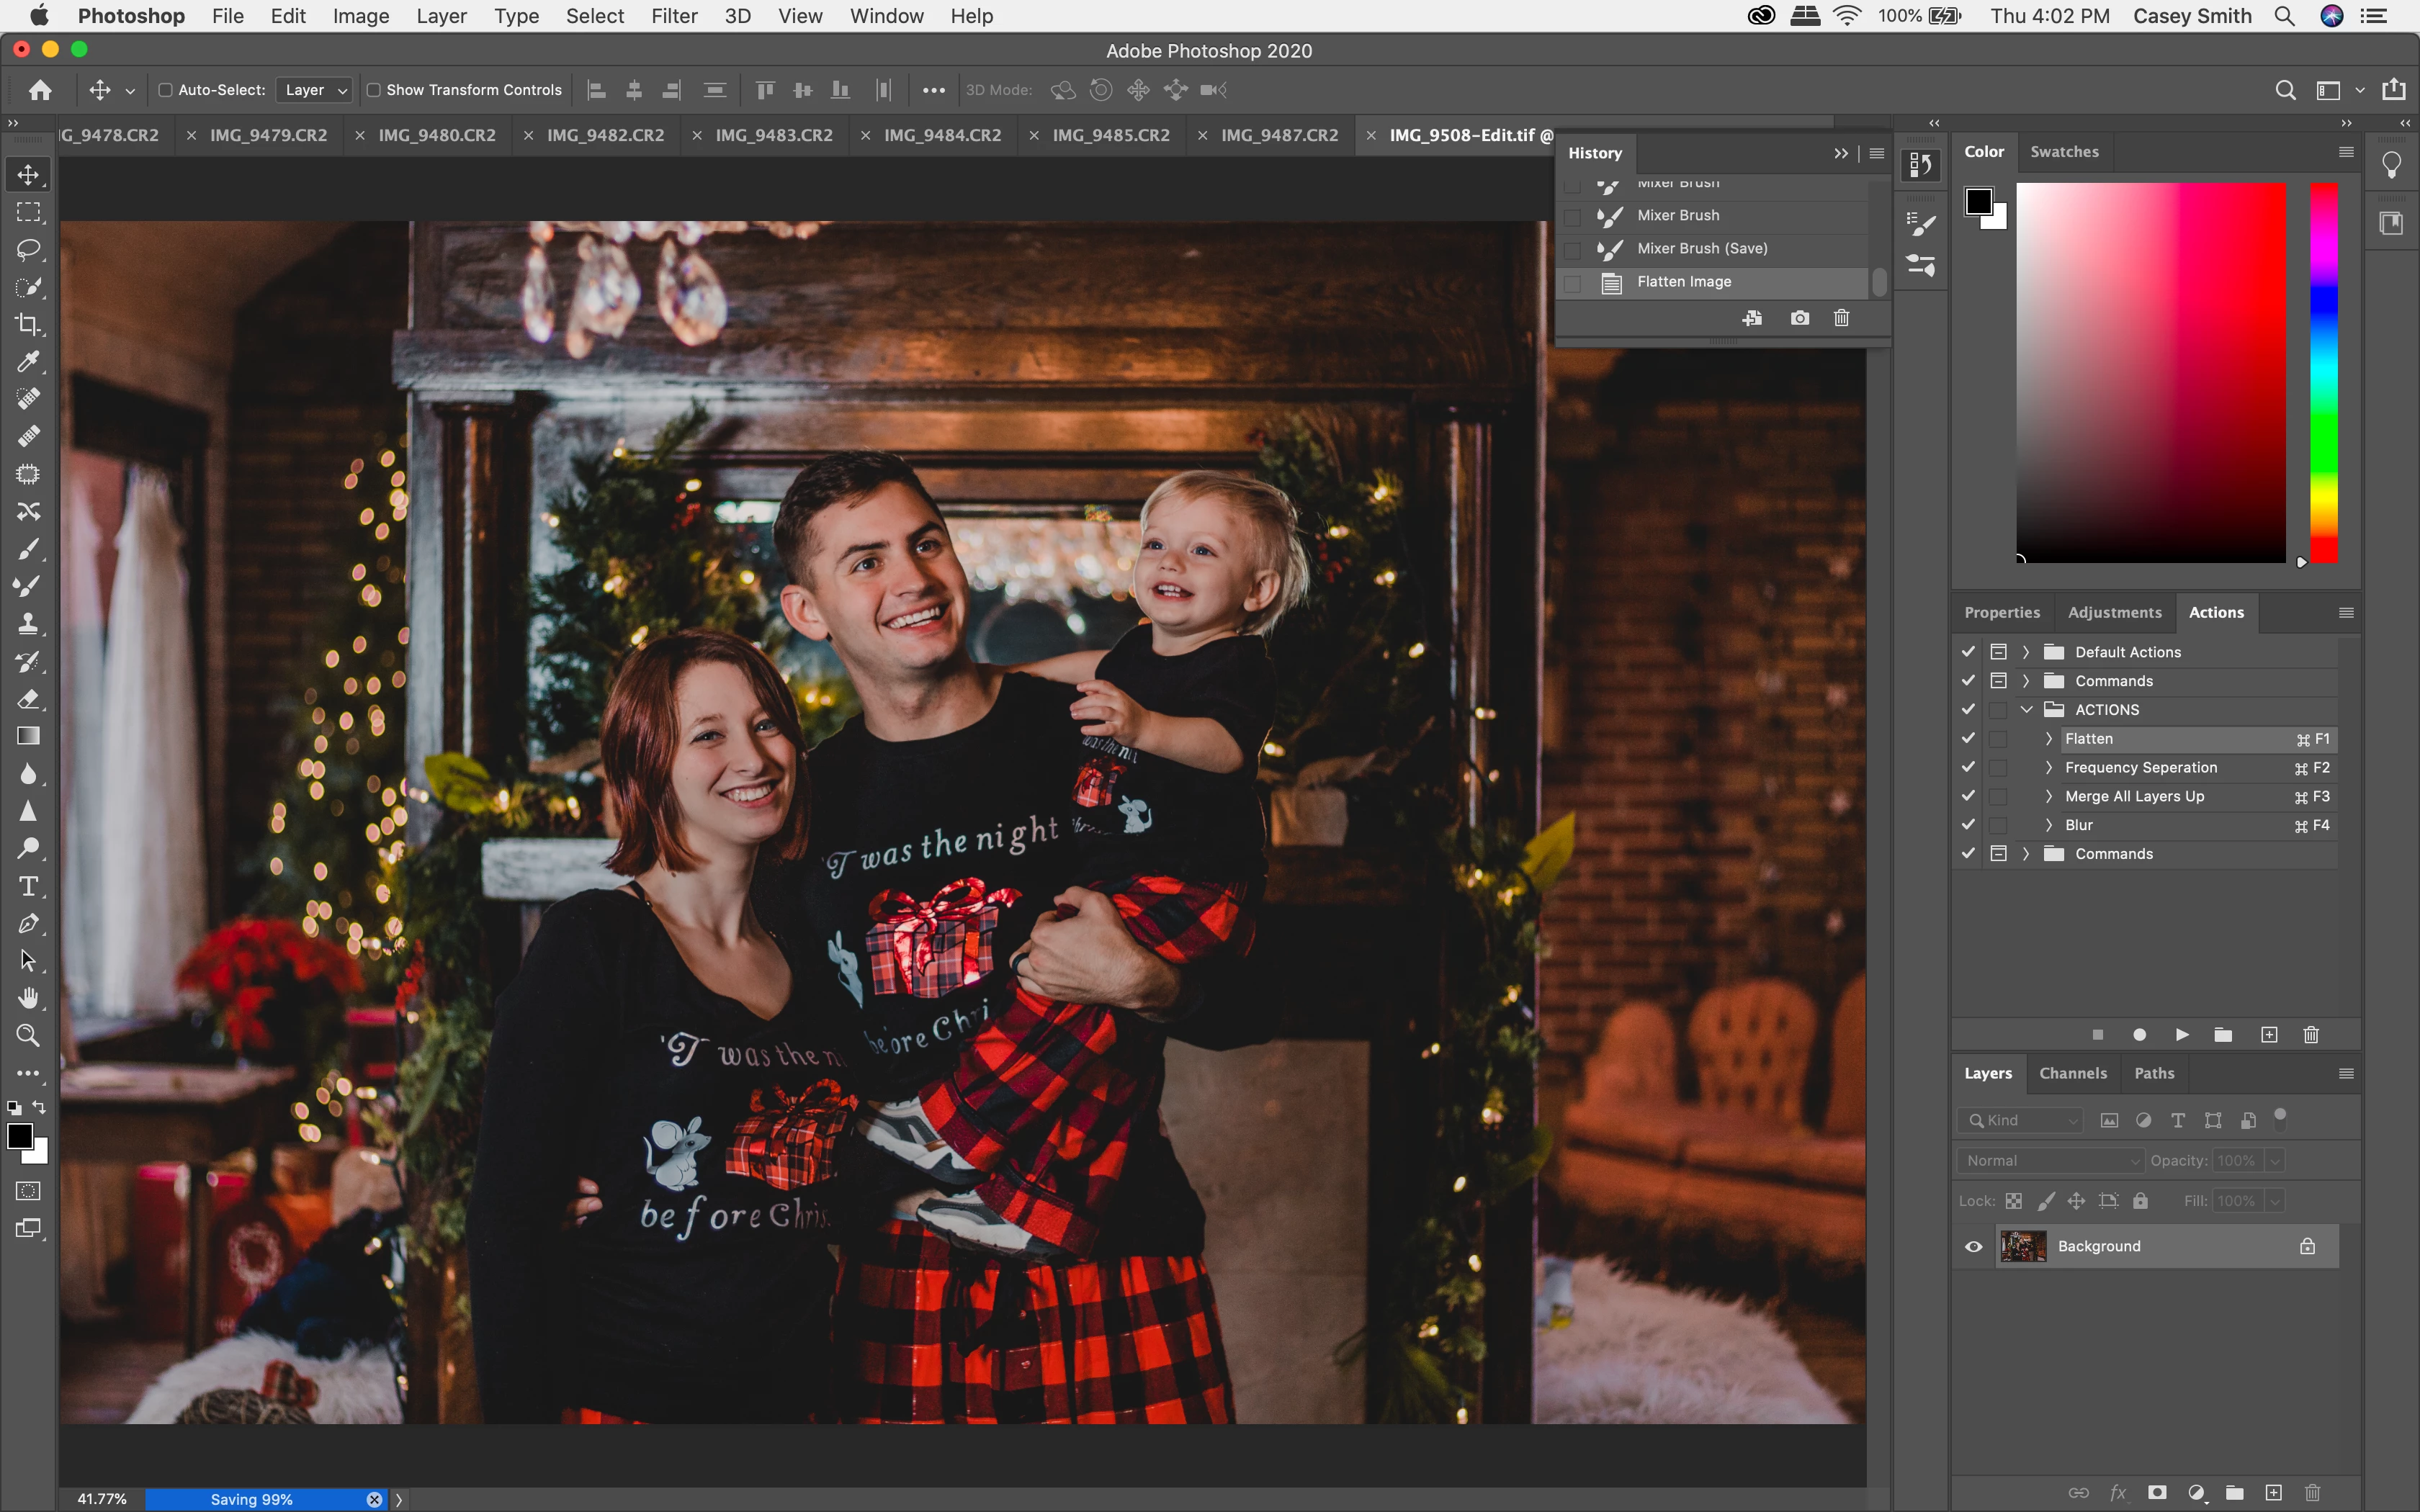The height and width of the screenshot is (1512, 2420).
Task: Enable the Auto-Select checkbox
Action: click(166, 90)
